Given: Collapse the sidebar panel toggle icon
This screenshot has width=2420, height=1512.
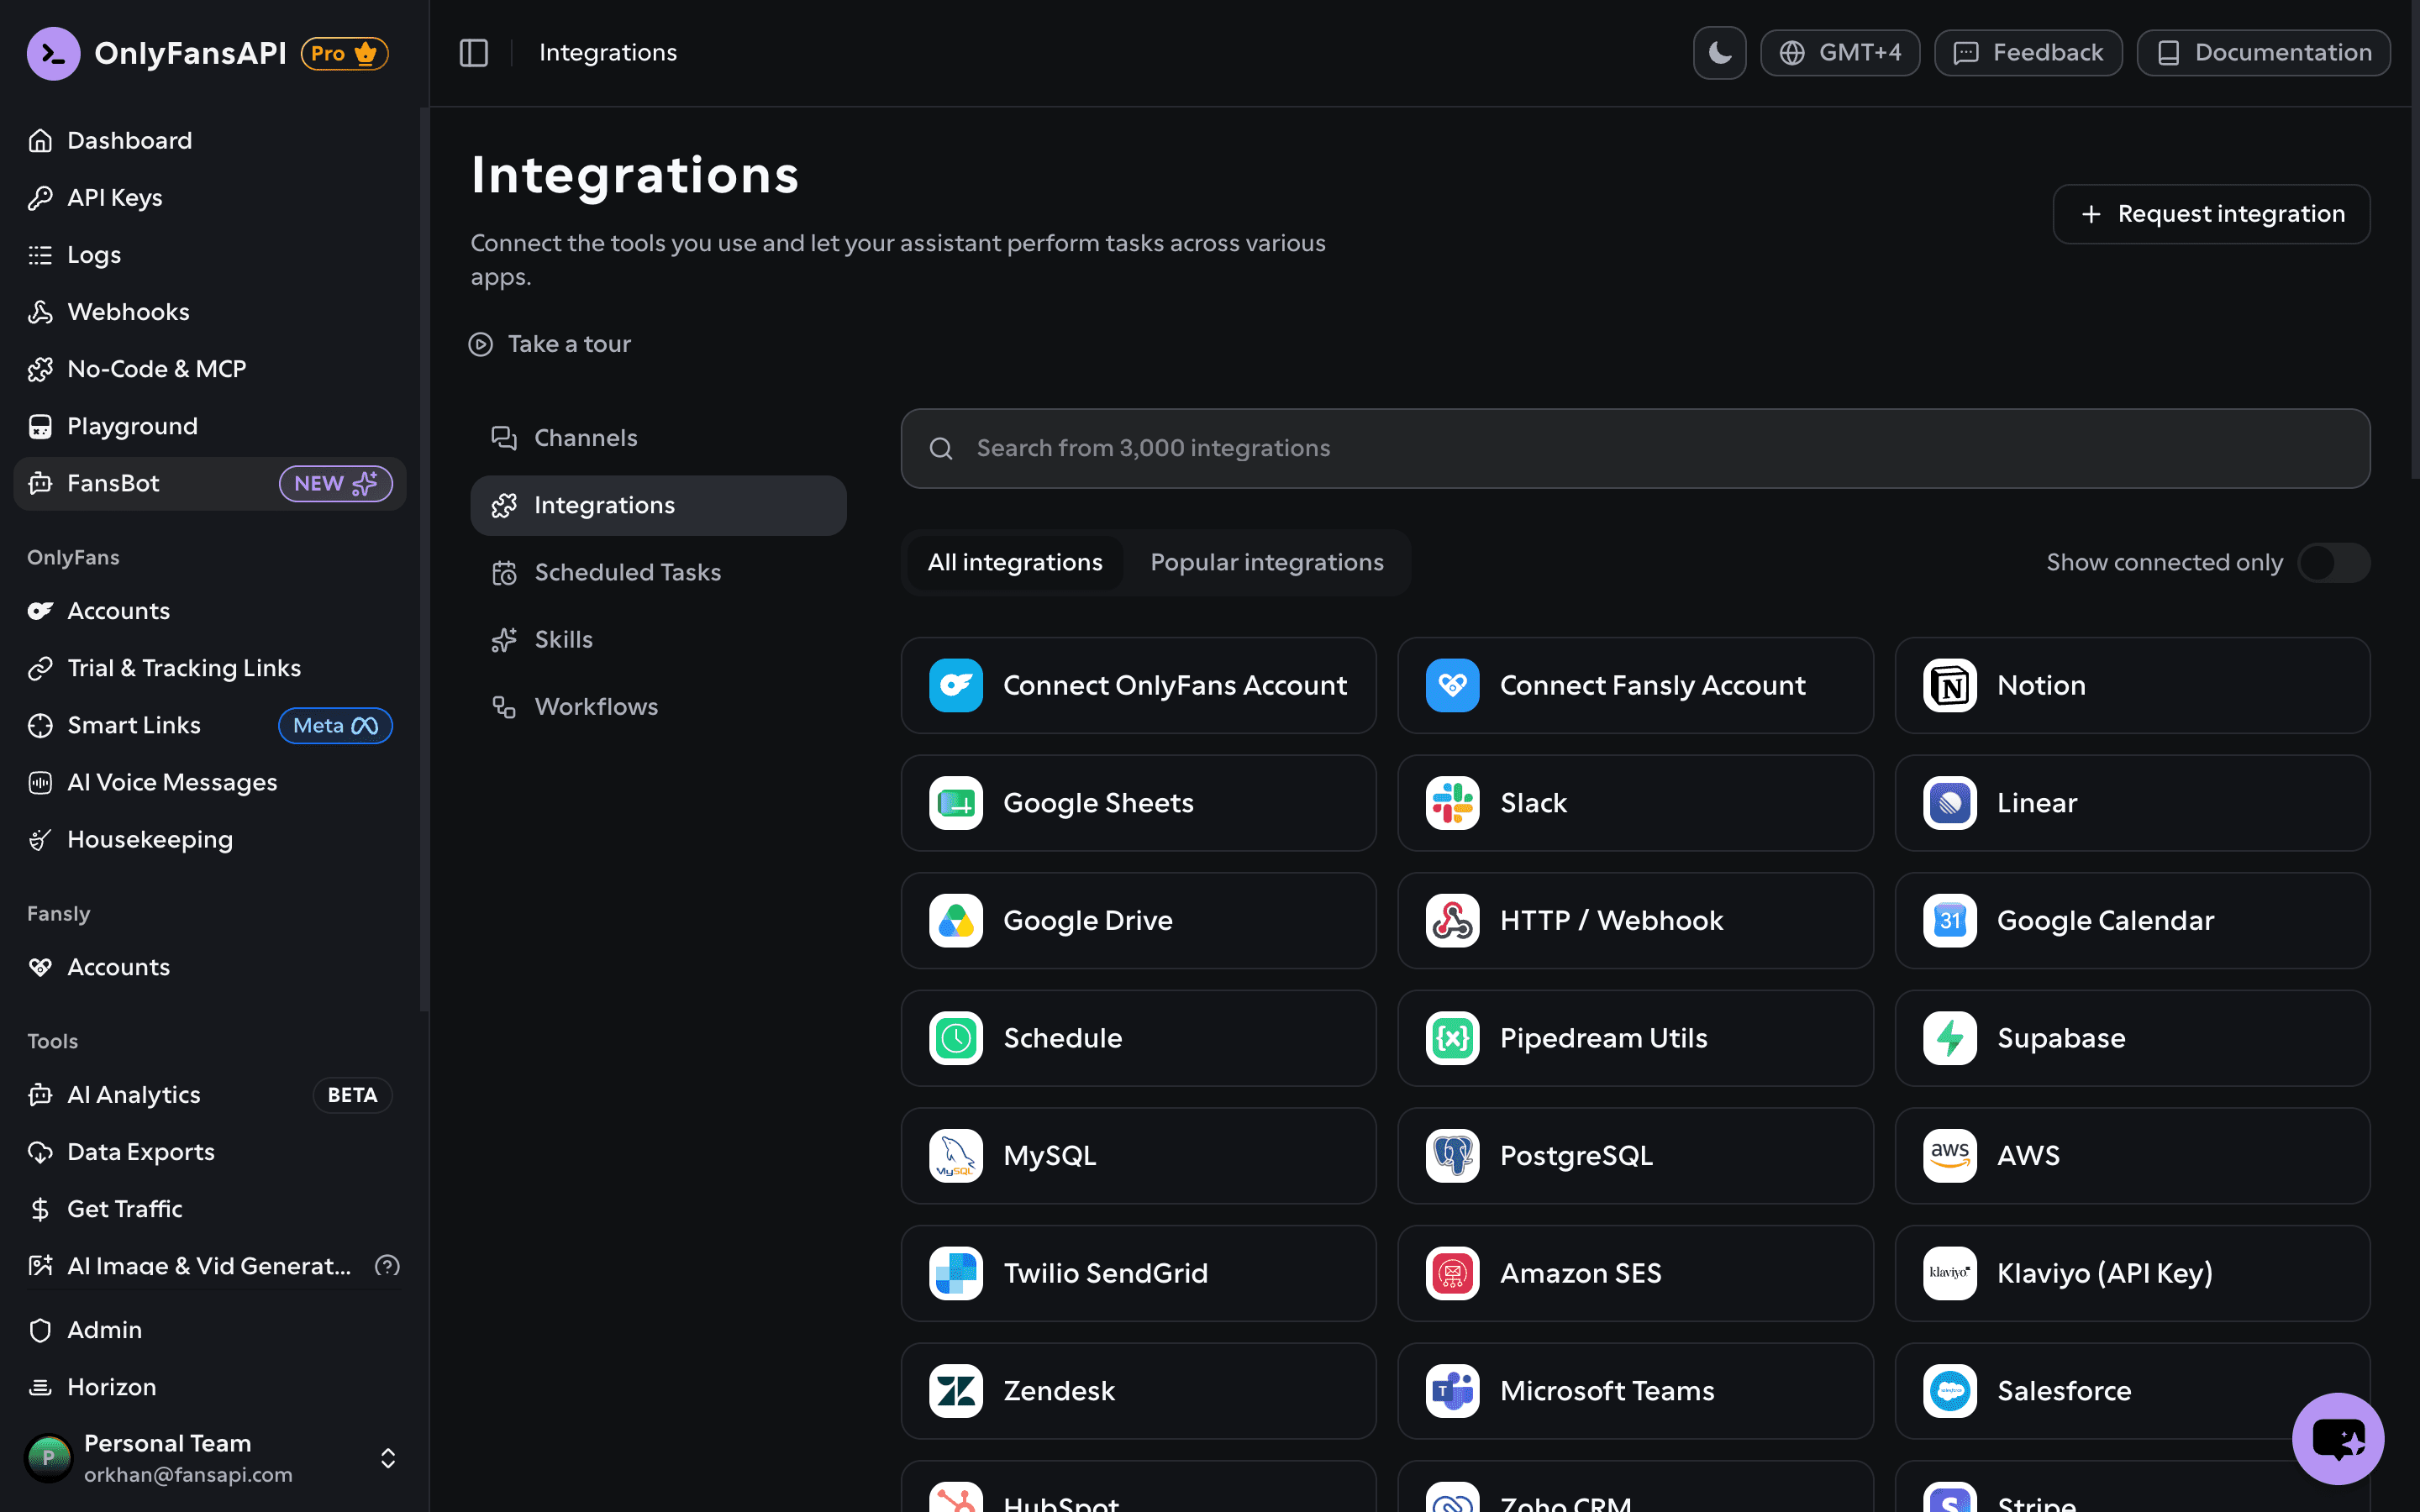Looking at the screenshot, I should (x=474, y=53).
